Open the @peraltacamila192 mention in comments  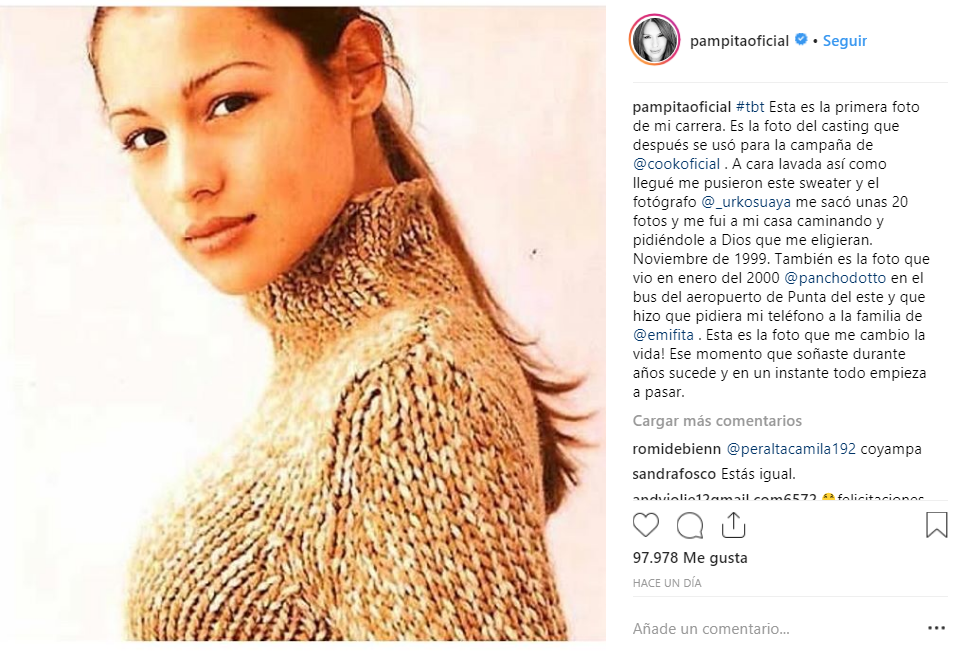pos(791,449)
